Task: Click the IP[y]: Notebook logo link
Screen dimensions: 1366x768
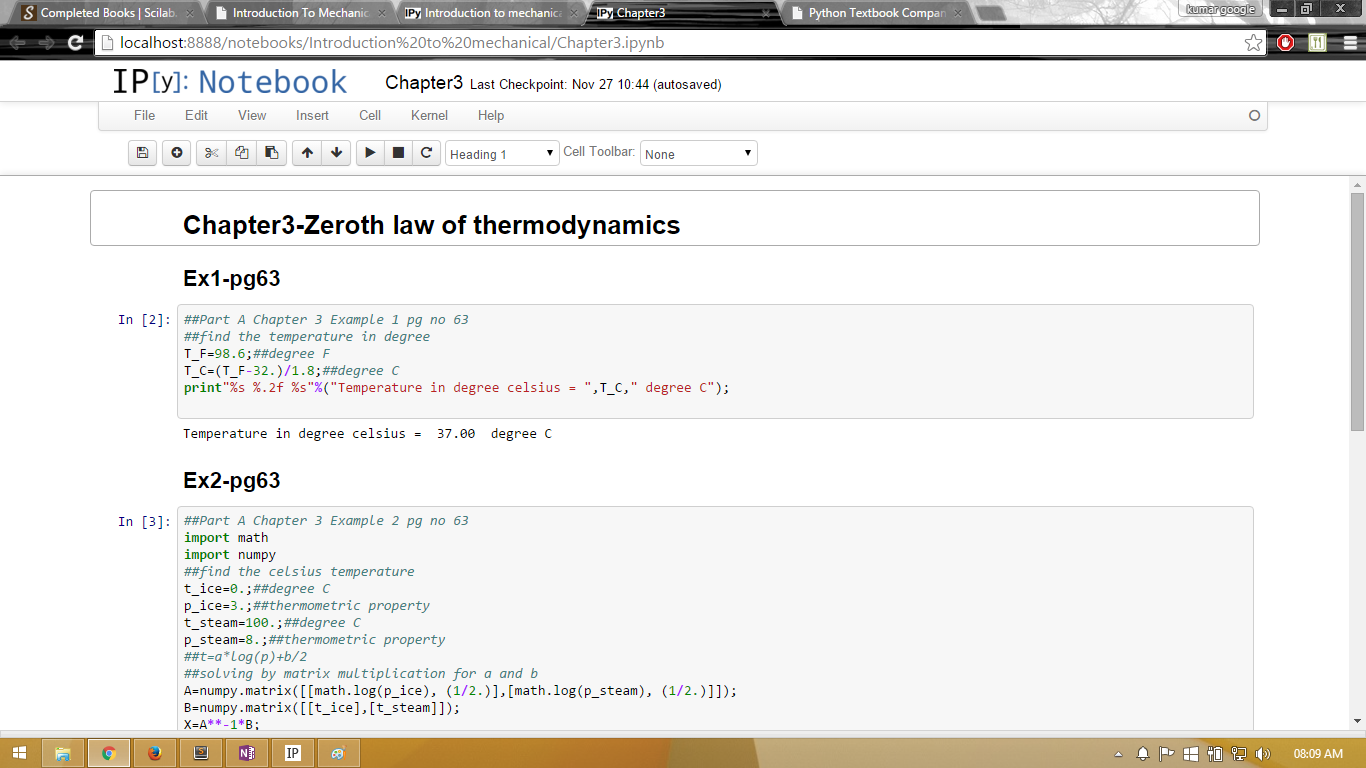Action: pyautogui.click(x=230, y=82)
